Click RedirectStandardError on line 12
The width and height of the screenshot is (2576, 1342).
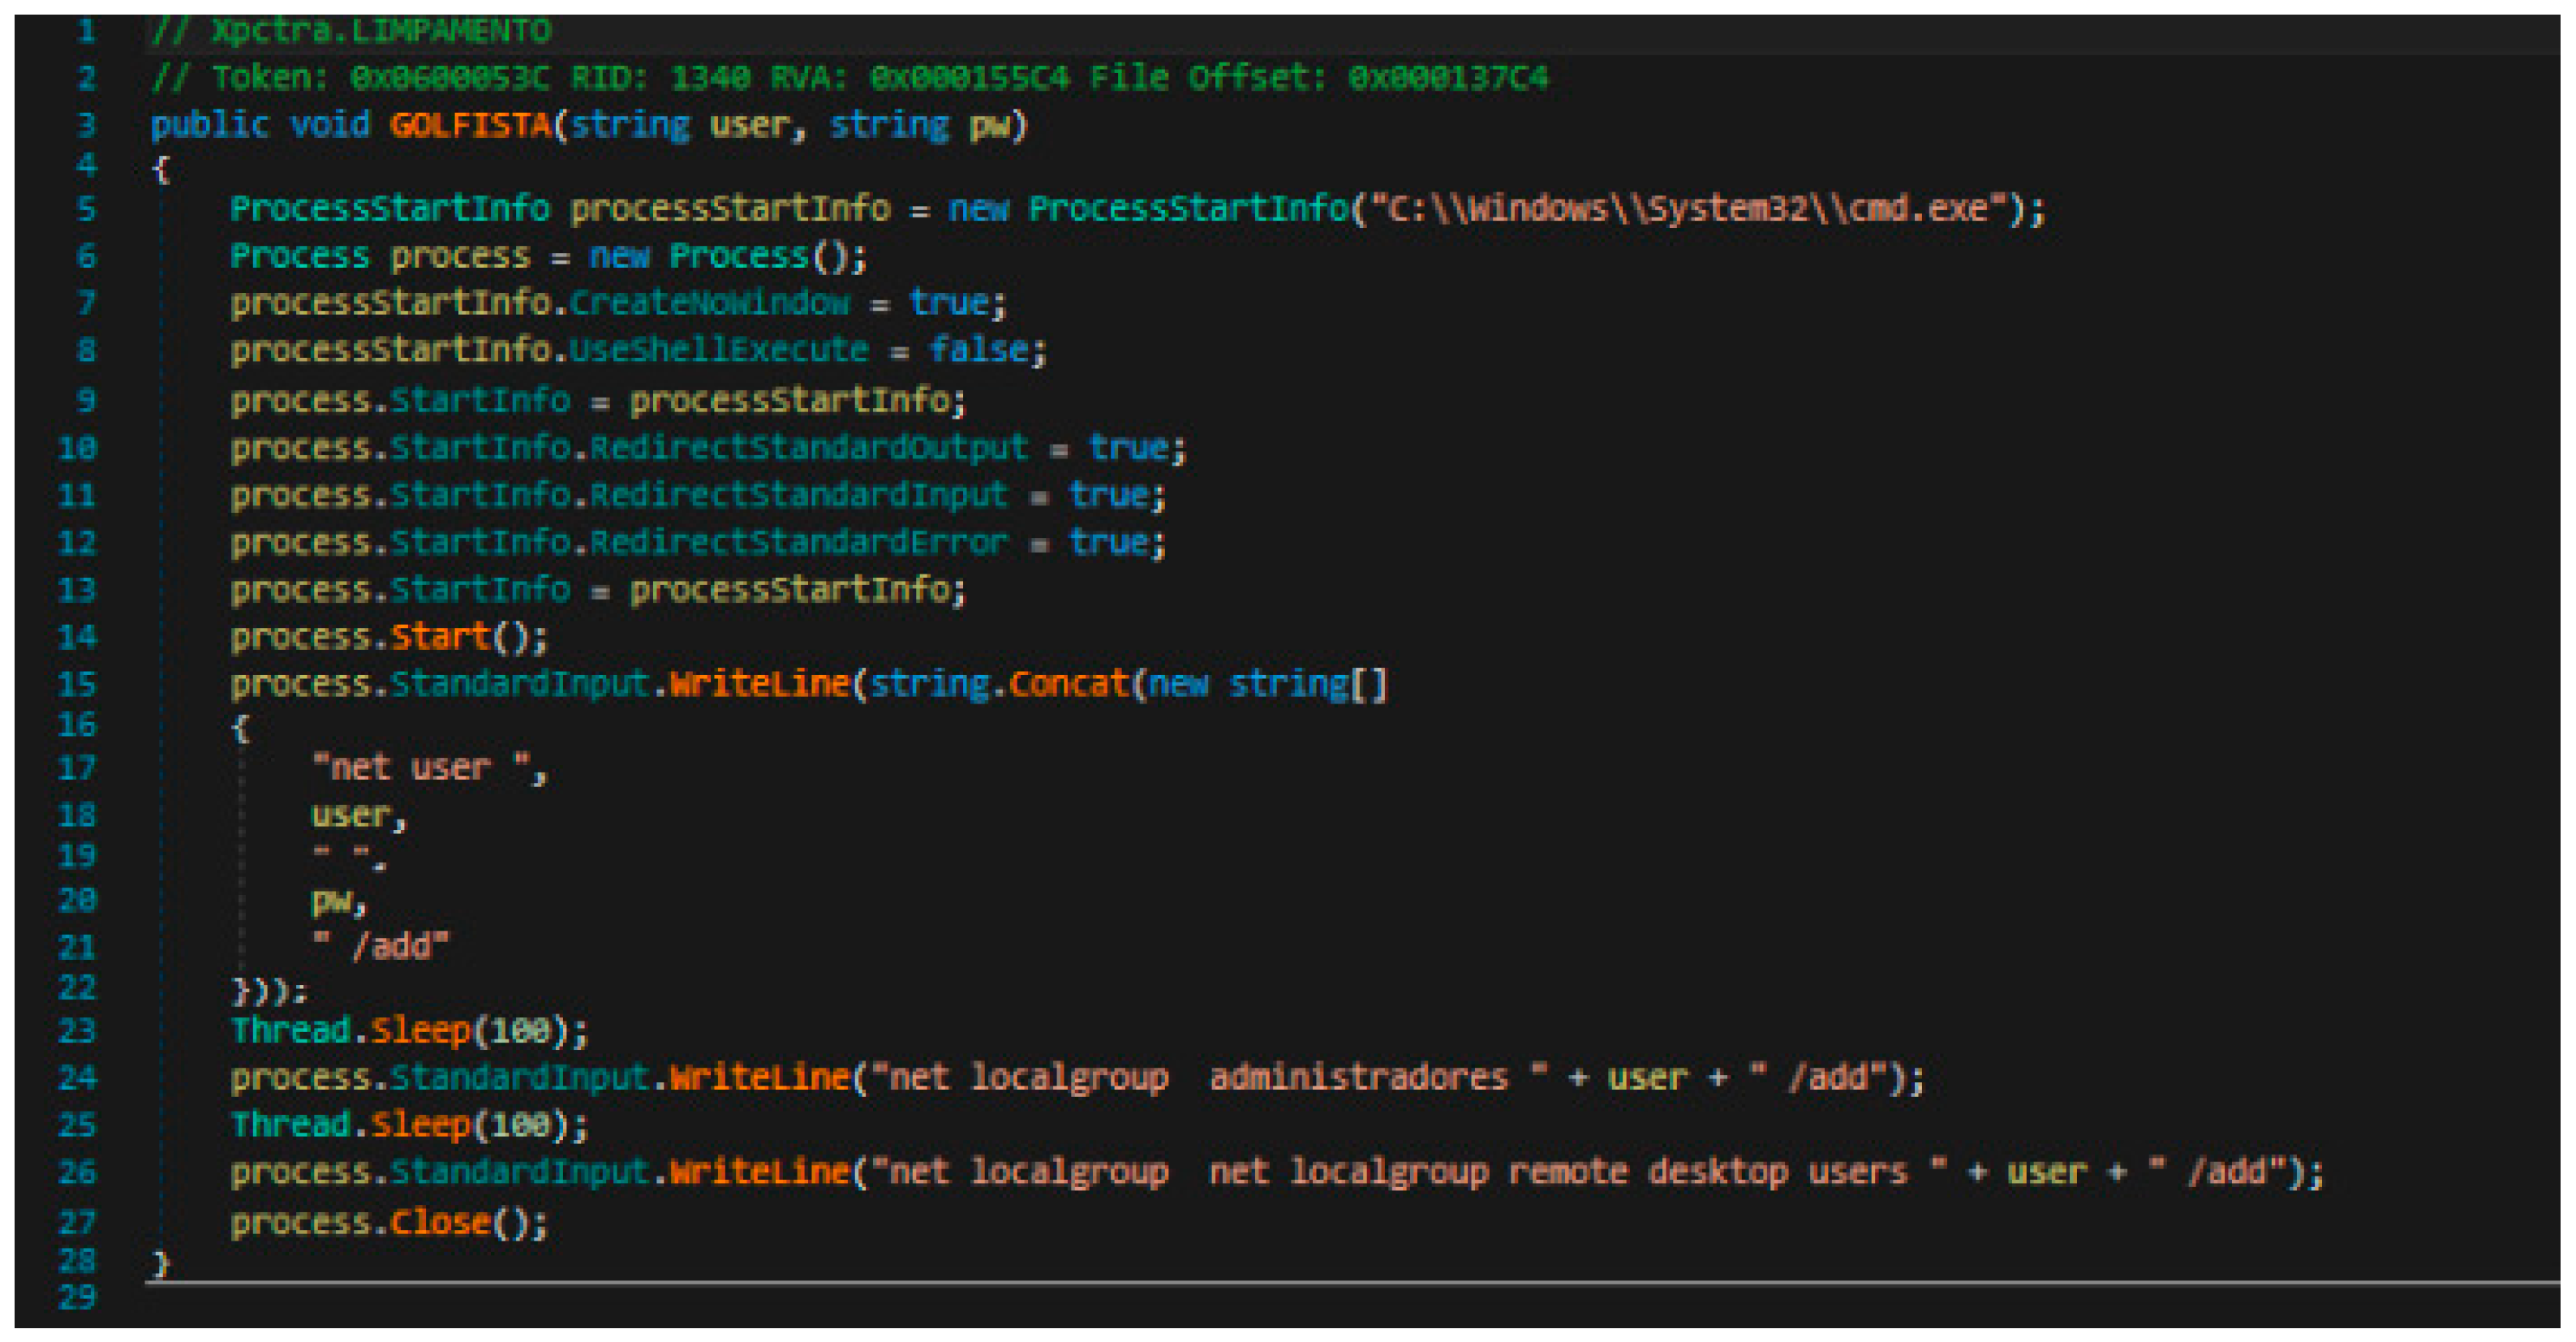point(798,541)
